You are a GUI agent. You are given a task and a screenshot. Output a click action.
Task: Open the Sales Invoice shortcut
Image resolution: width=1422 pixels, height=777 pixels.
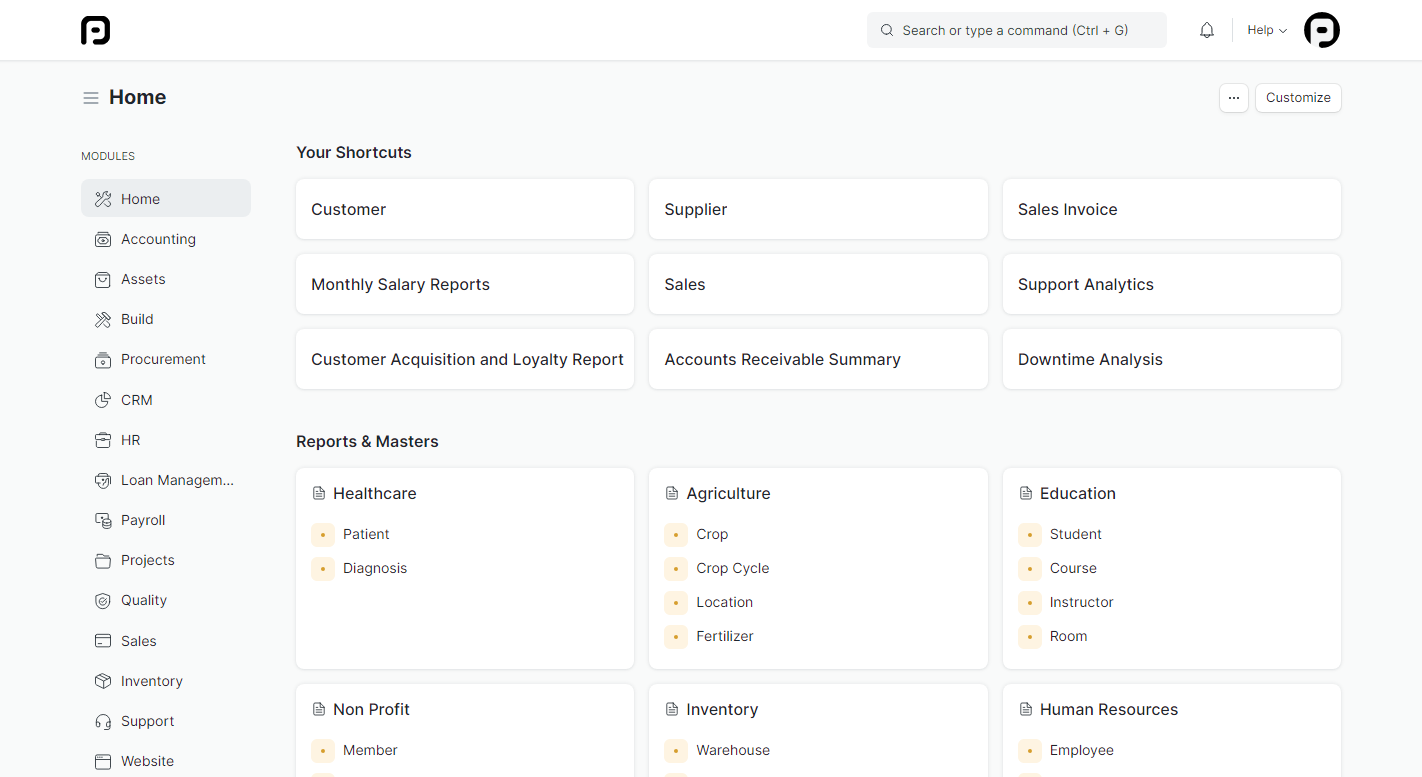click(1171, 209)
